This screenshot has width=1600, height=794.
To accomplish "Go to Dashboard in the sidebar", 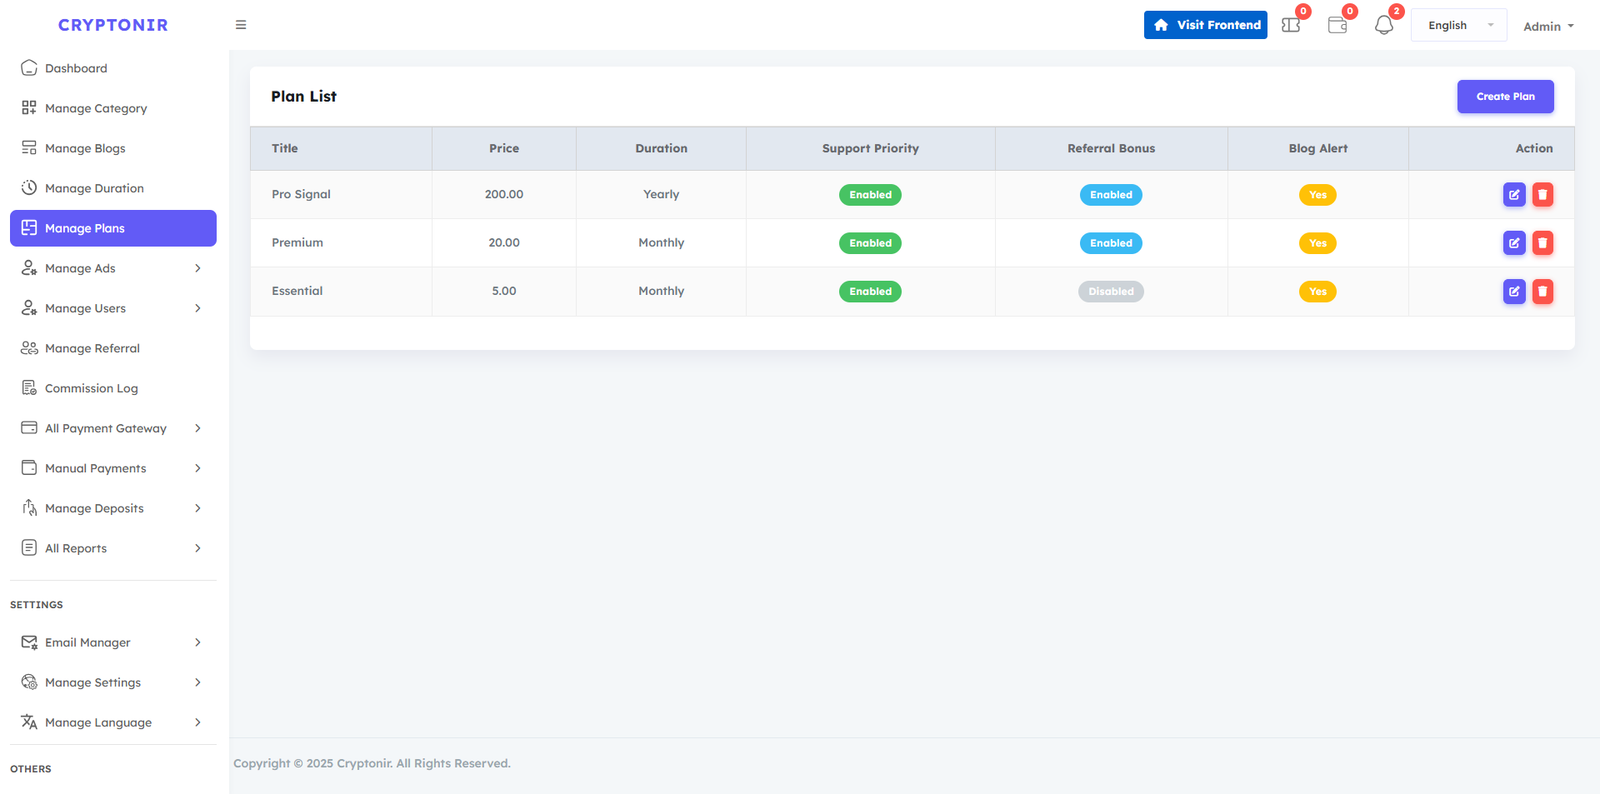I will click(76, 68).
